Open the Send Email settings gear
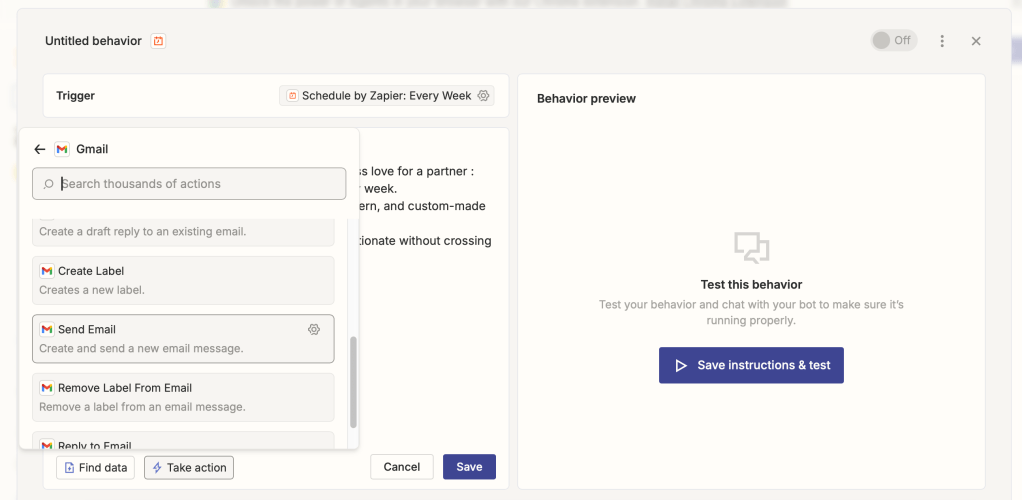The width and height of the screenshot is (1022, 500). [314, 329]
